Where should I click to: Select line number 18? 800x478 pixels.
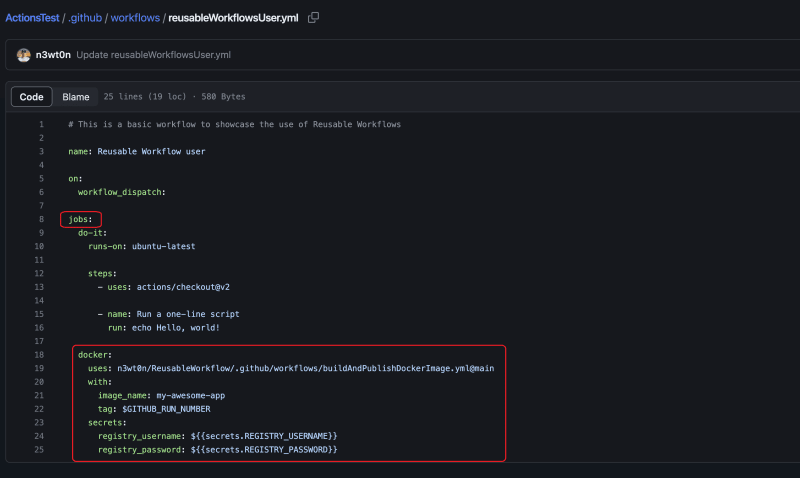pyautogui.click(x=39, y=355)
